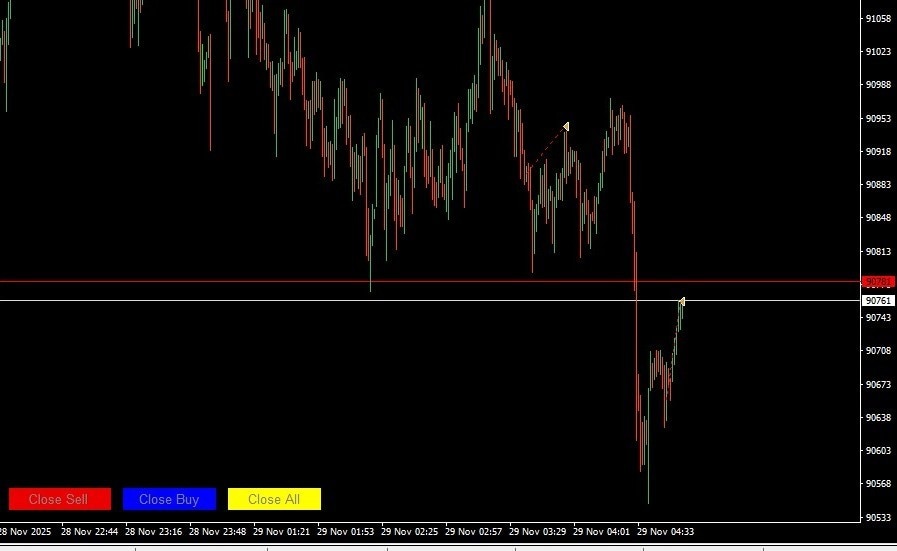This screenshot has width=897, height=551.
Task: Click the 91023 price scale value
Action: point(878,51)
